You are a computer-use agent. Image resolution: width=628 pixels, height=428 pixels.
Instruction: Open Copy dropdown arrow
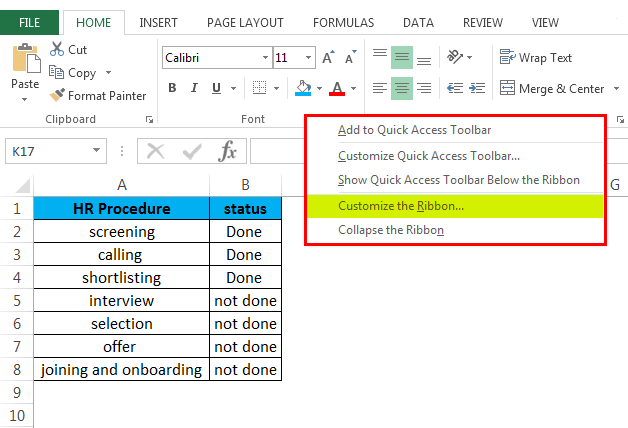pos(109,72)
